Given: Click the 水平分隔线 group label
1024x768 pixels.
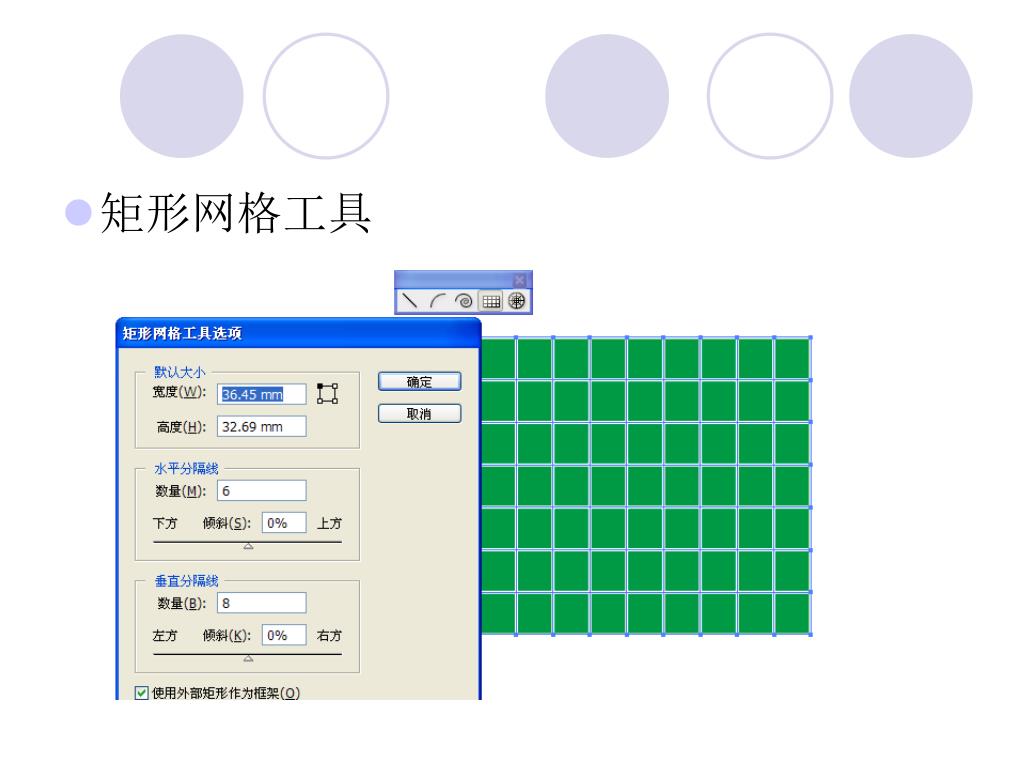Looking at the screenshot, I should (186, 468).
